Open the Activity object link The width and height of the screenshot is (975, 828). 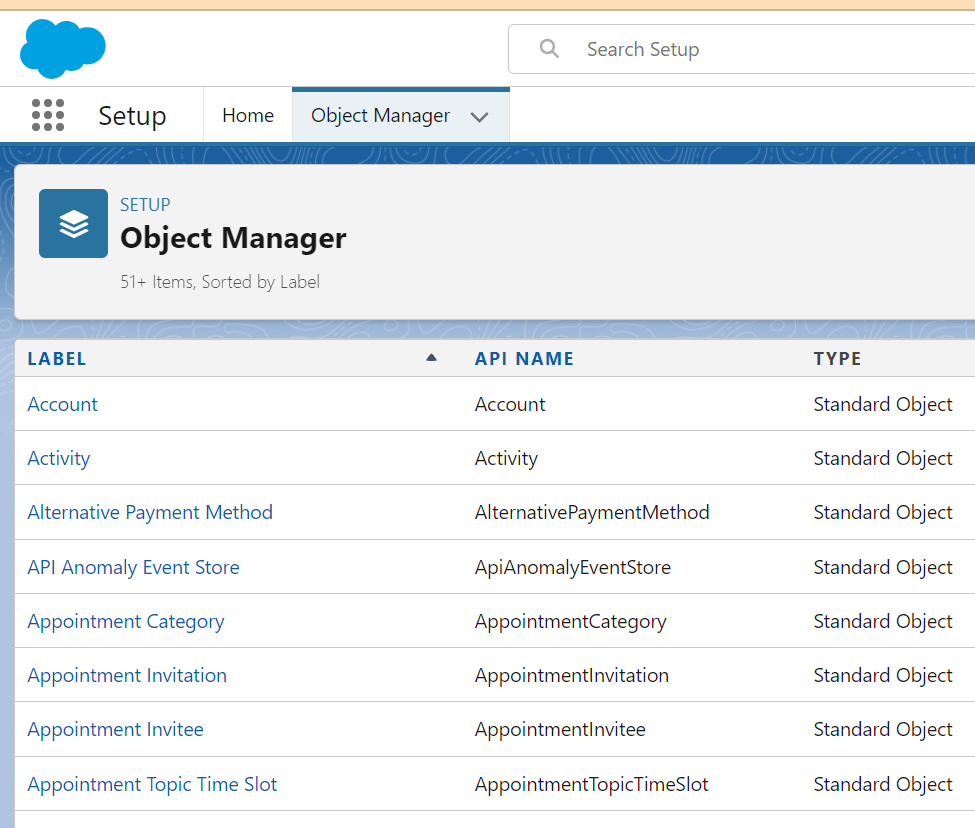[59, 458]
